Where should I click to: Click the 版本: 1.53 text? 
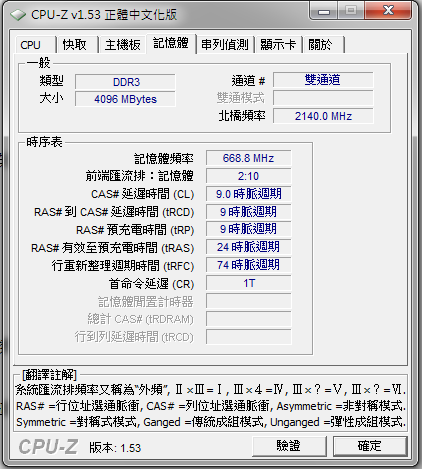point(115,448)
